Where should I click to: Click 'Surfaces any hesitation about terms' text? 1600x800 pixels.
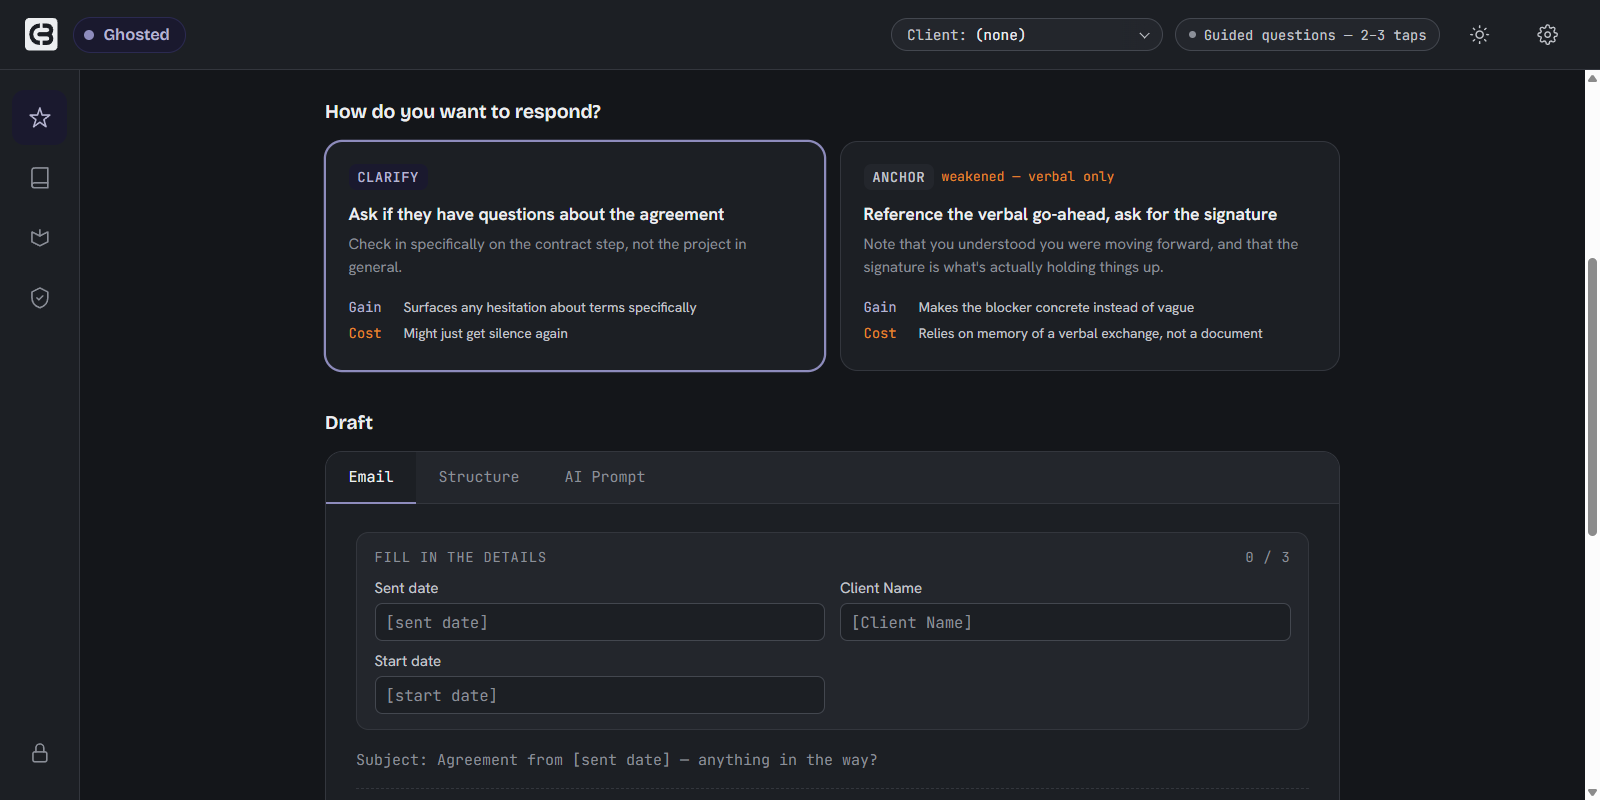(x=550, y=308)
